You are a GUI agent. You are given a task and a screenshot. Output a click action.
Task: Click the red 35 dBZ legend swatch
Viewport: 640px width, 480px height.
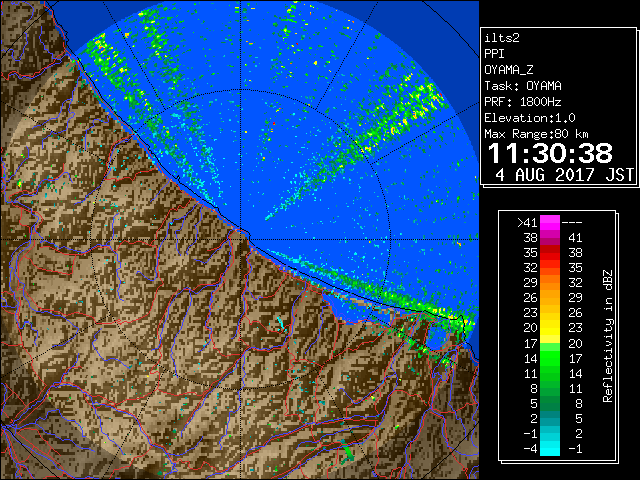pyautogui.click(x=550, y=253)
